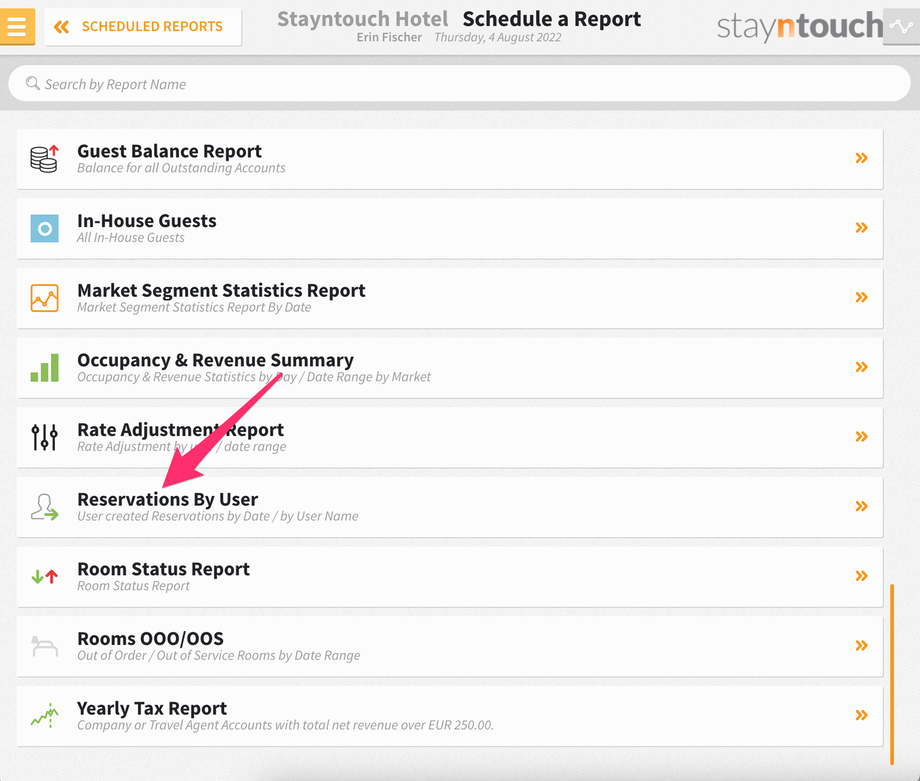Click the Yearly Tax Report graph icon
The image size is (920, 781).
tap(45, 716)
